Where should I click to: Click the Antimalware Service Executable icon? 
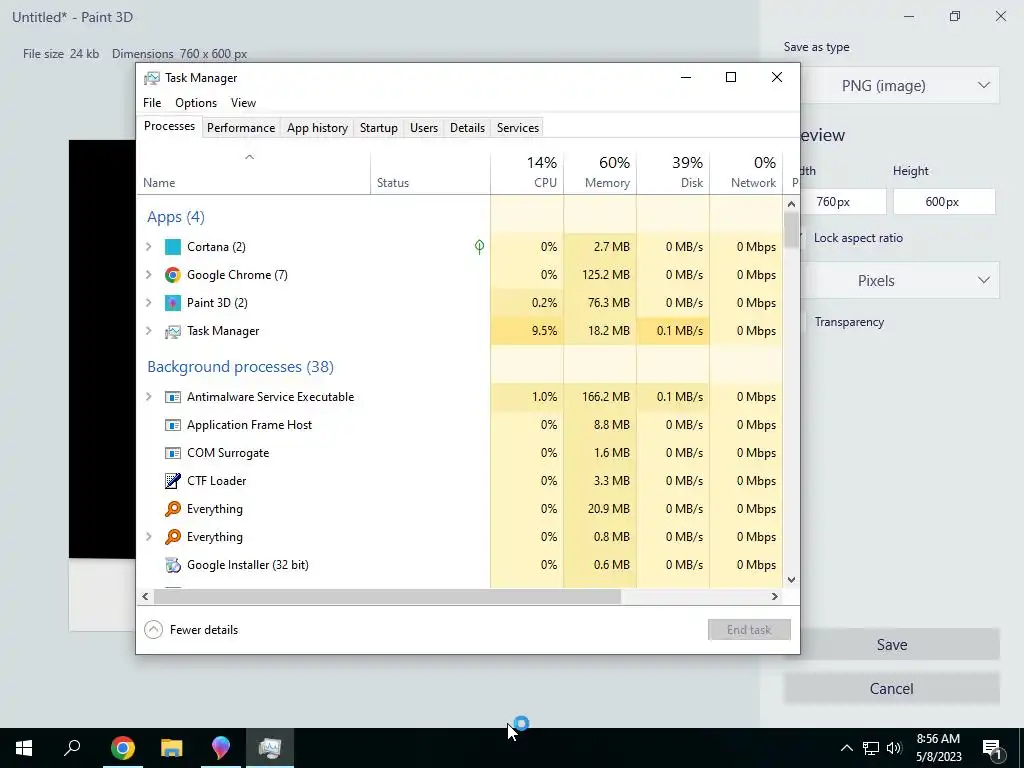tap(172, 397)
